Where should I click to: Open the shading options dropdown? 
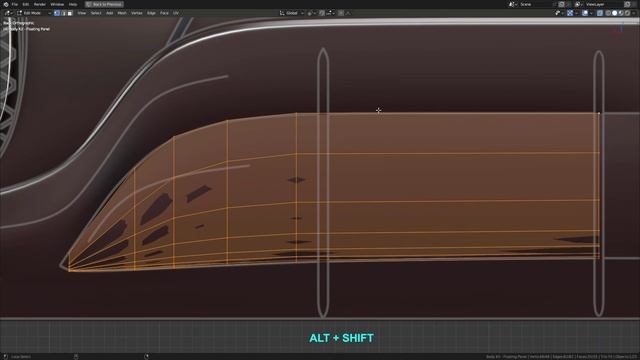[634, 13]
